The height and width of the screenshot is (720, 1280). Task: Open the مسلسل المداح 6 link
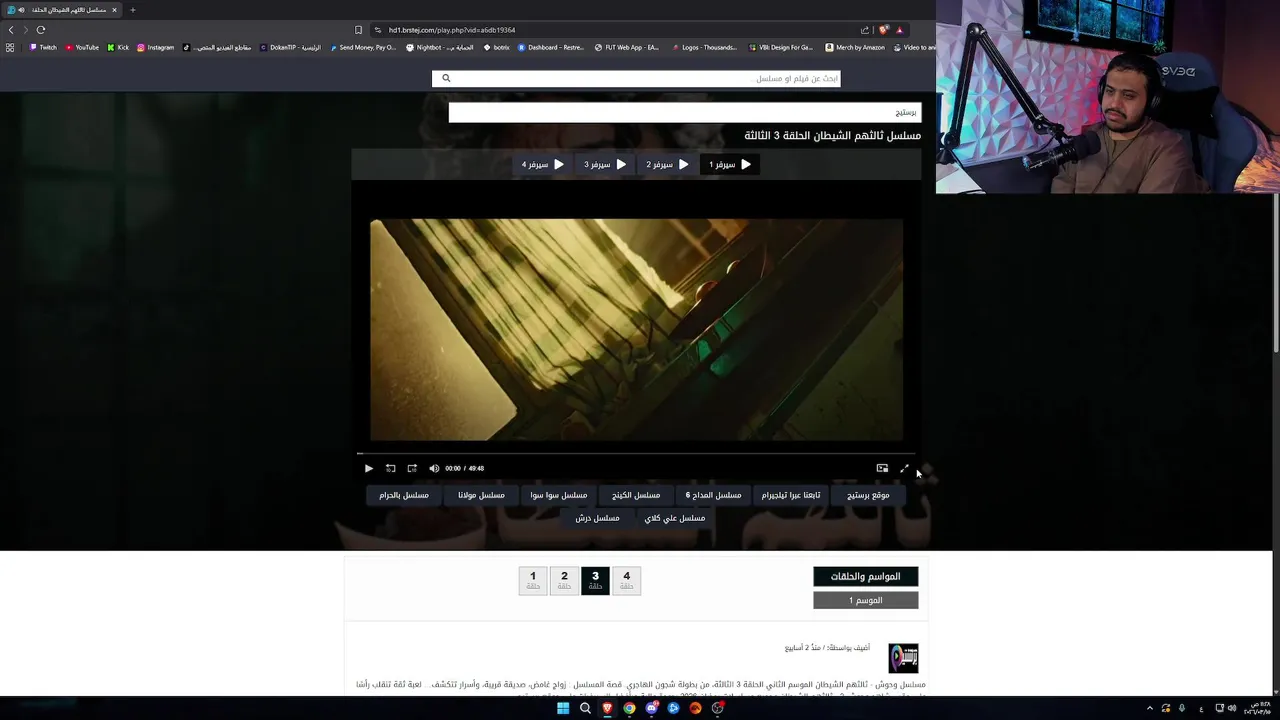point(713,495)
